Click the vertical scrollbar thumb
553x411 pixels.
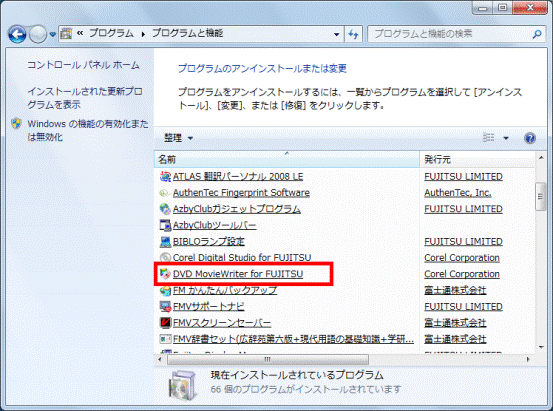coord(540,197)
